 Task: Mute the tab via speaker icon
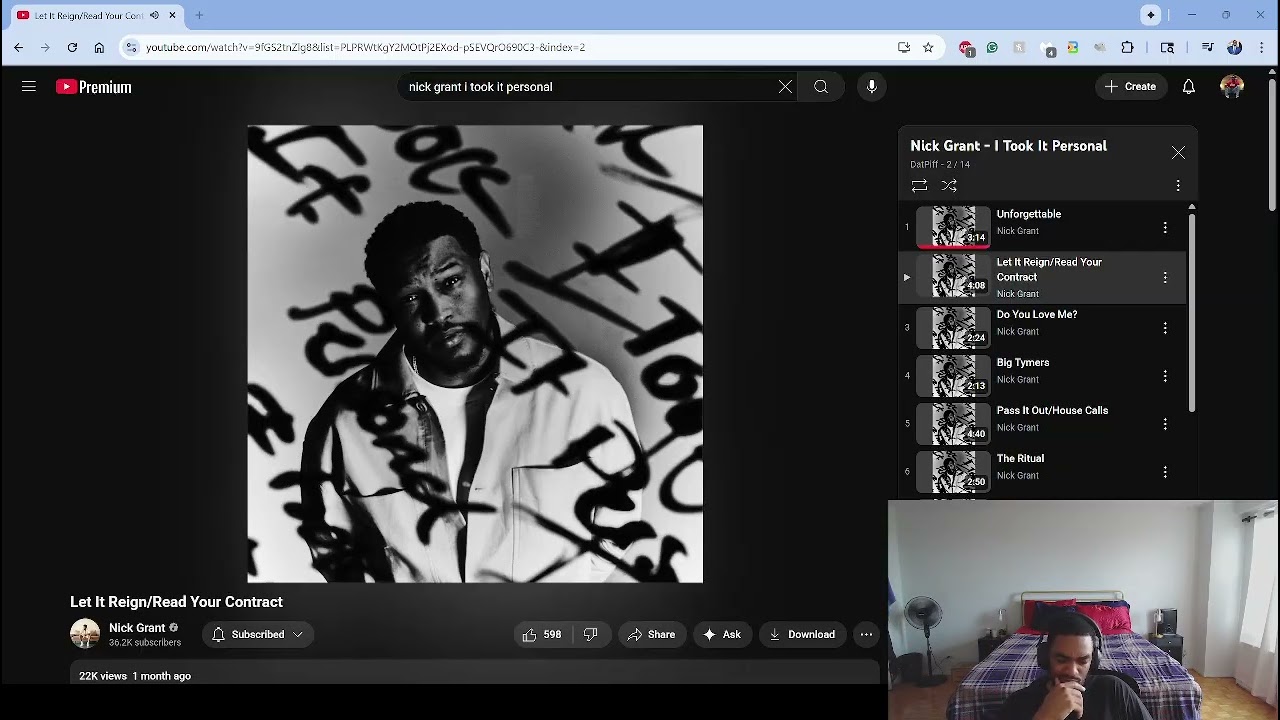[154, 15]
